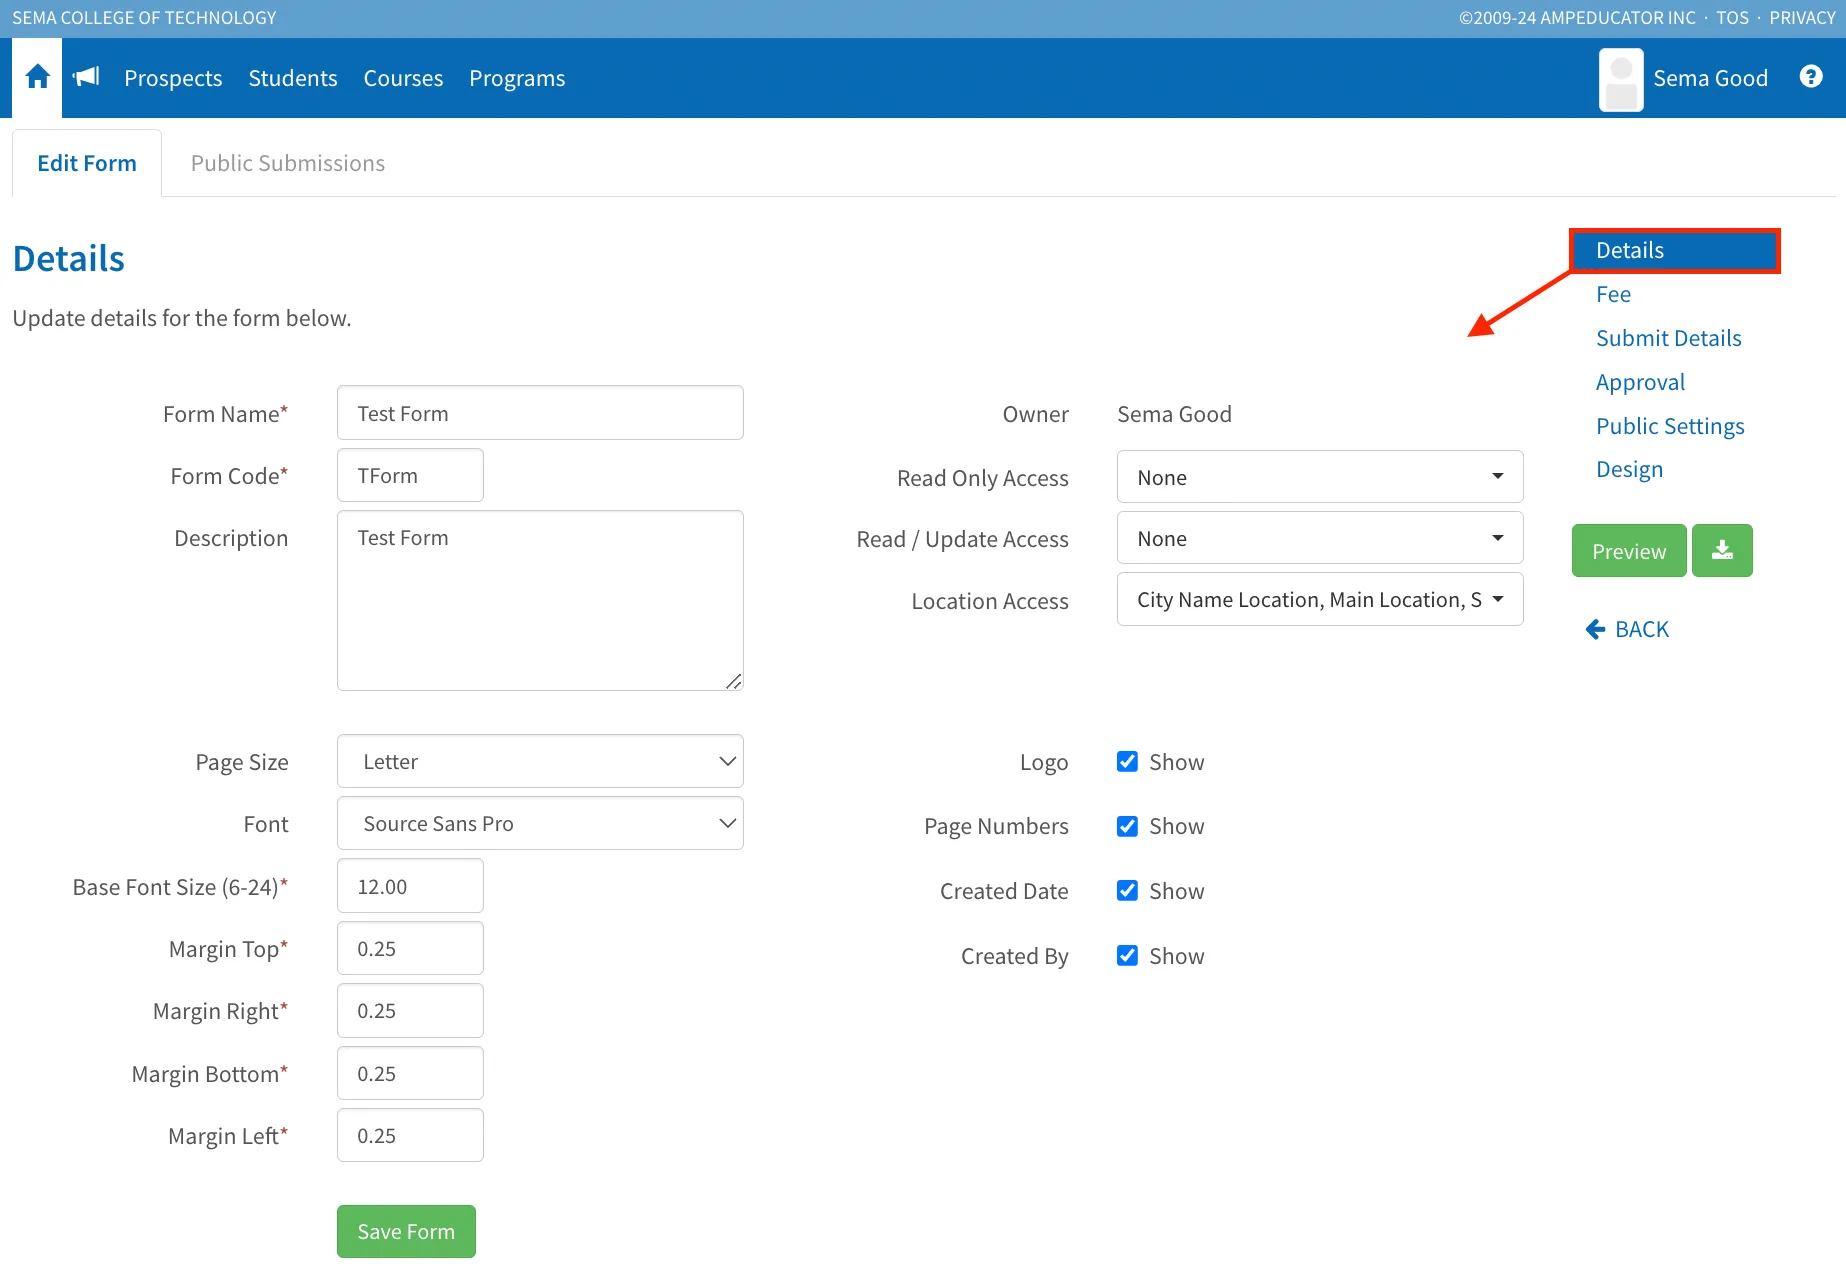Image resolution: width=1846 pixels, height=1278 pixels.
Task: Open the Courses menu
Action: [403, 78]
